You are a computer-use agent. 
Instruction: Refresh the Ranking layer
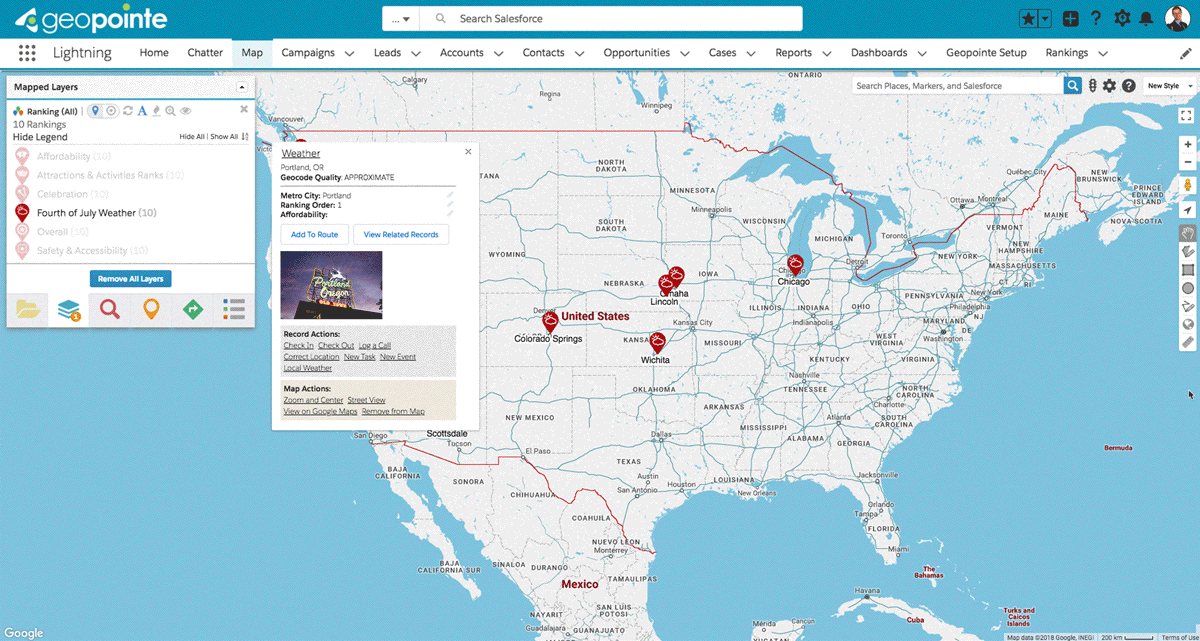(128, 111)
